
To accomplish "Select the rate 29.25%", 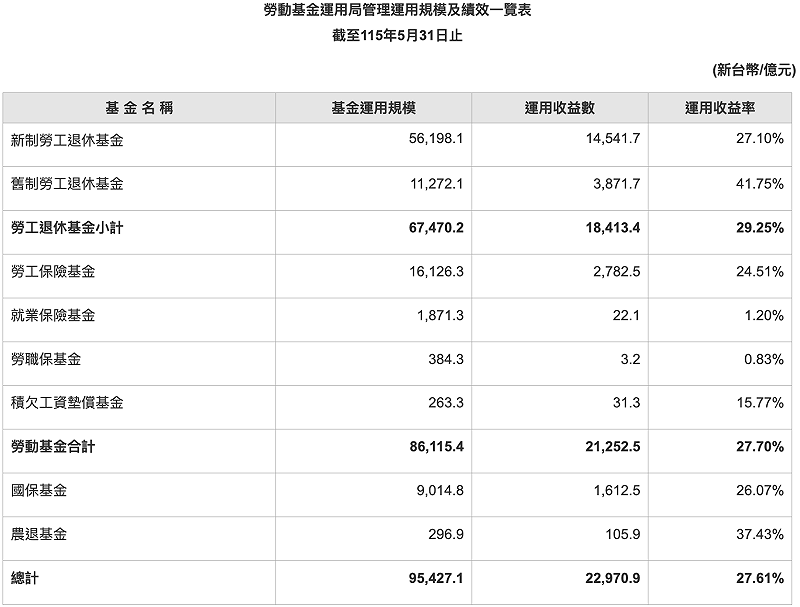I will coord(760,227).
